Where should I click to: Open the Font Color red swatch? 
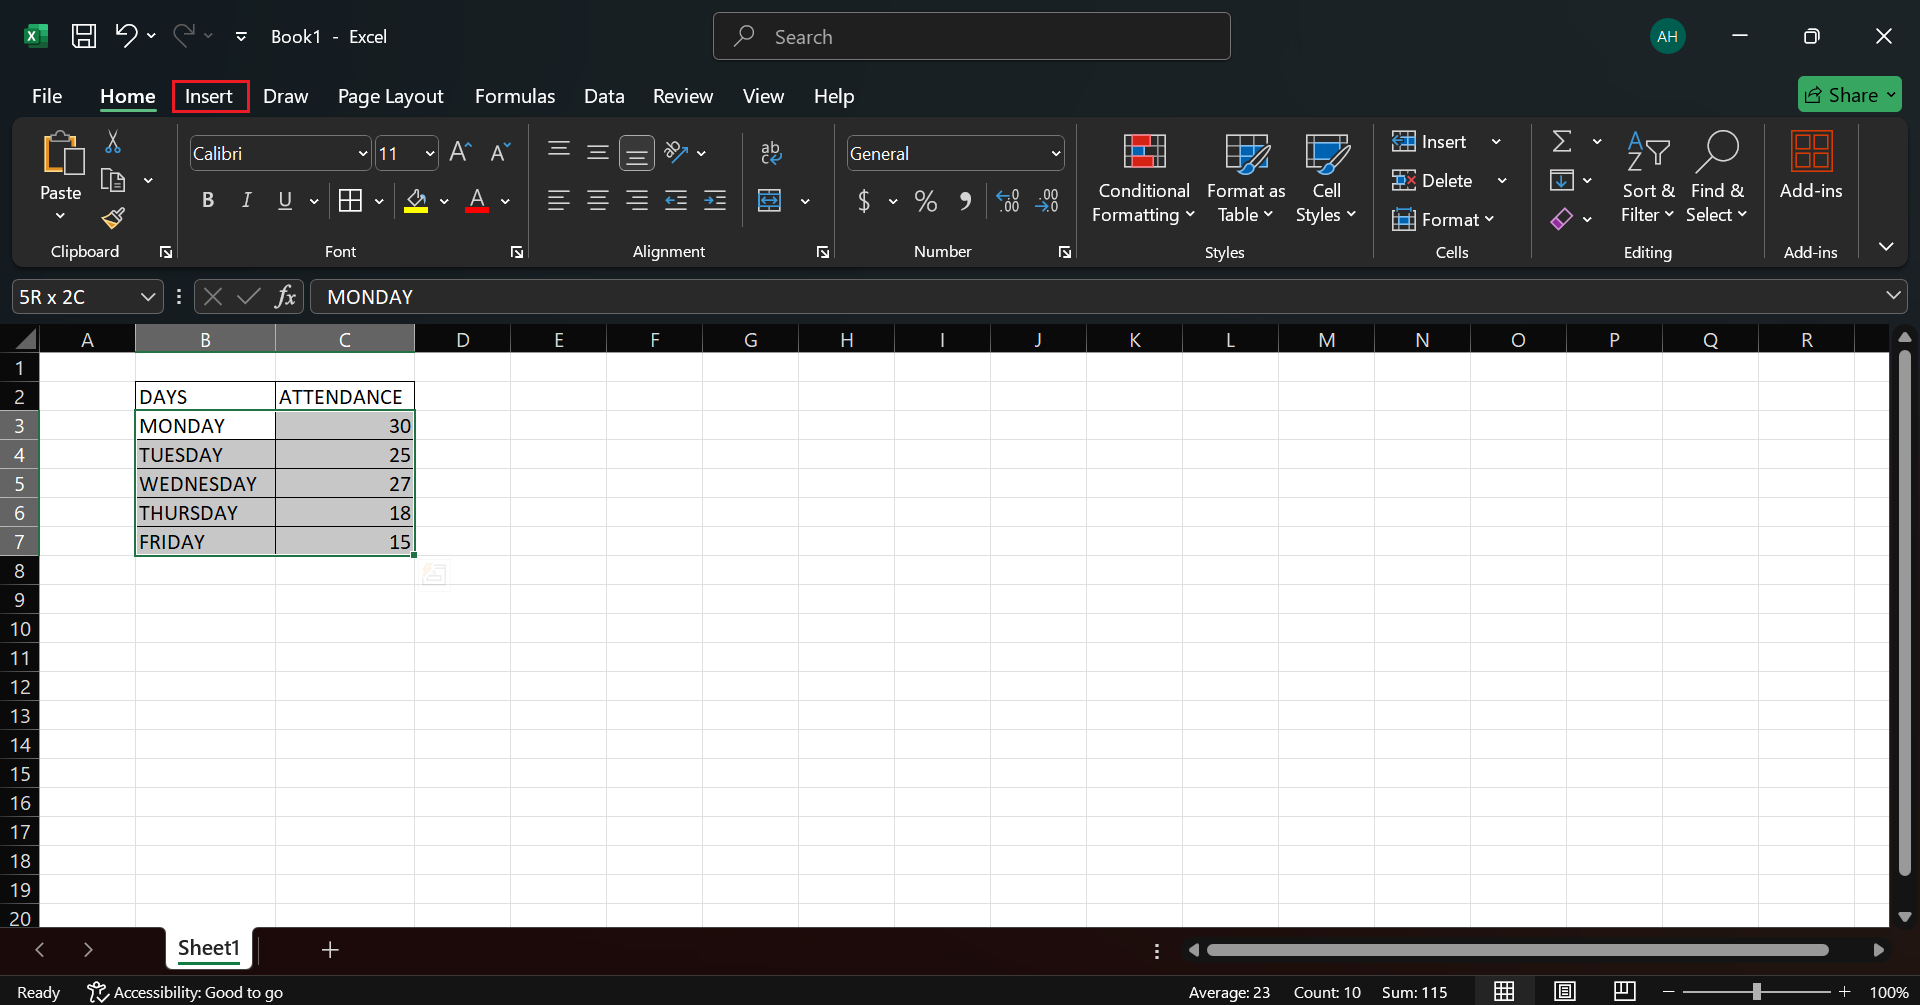tap(477, 200)
